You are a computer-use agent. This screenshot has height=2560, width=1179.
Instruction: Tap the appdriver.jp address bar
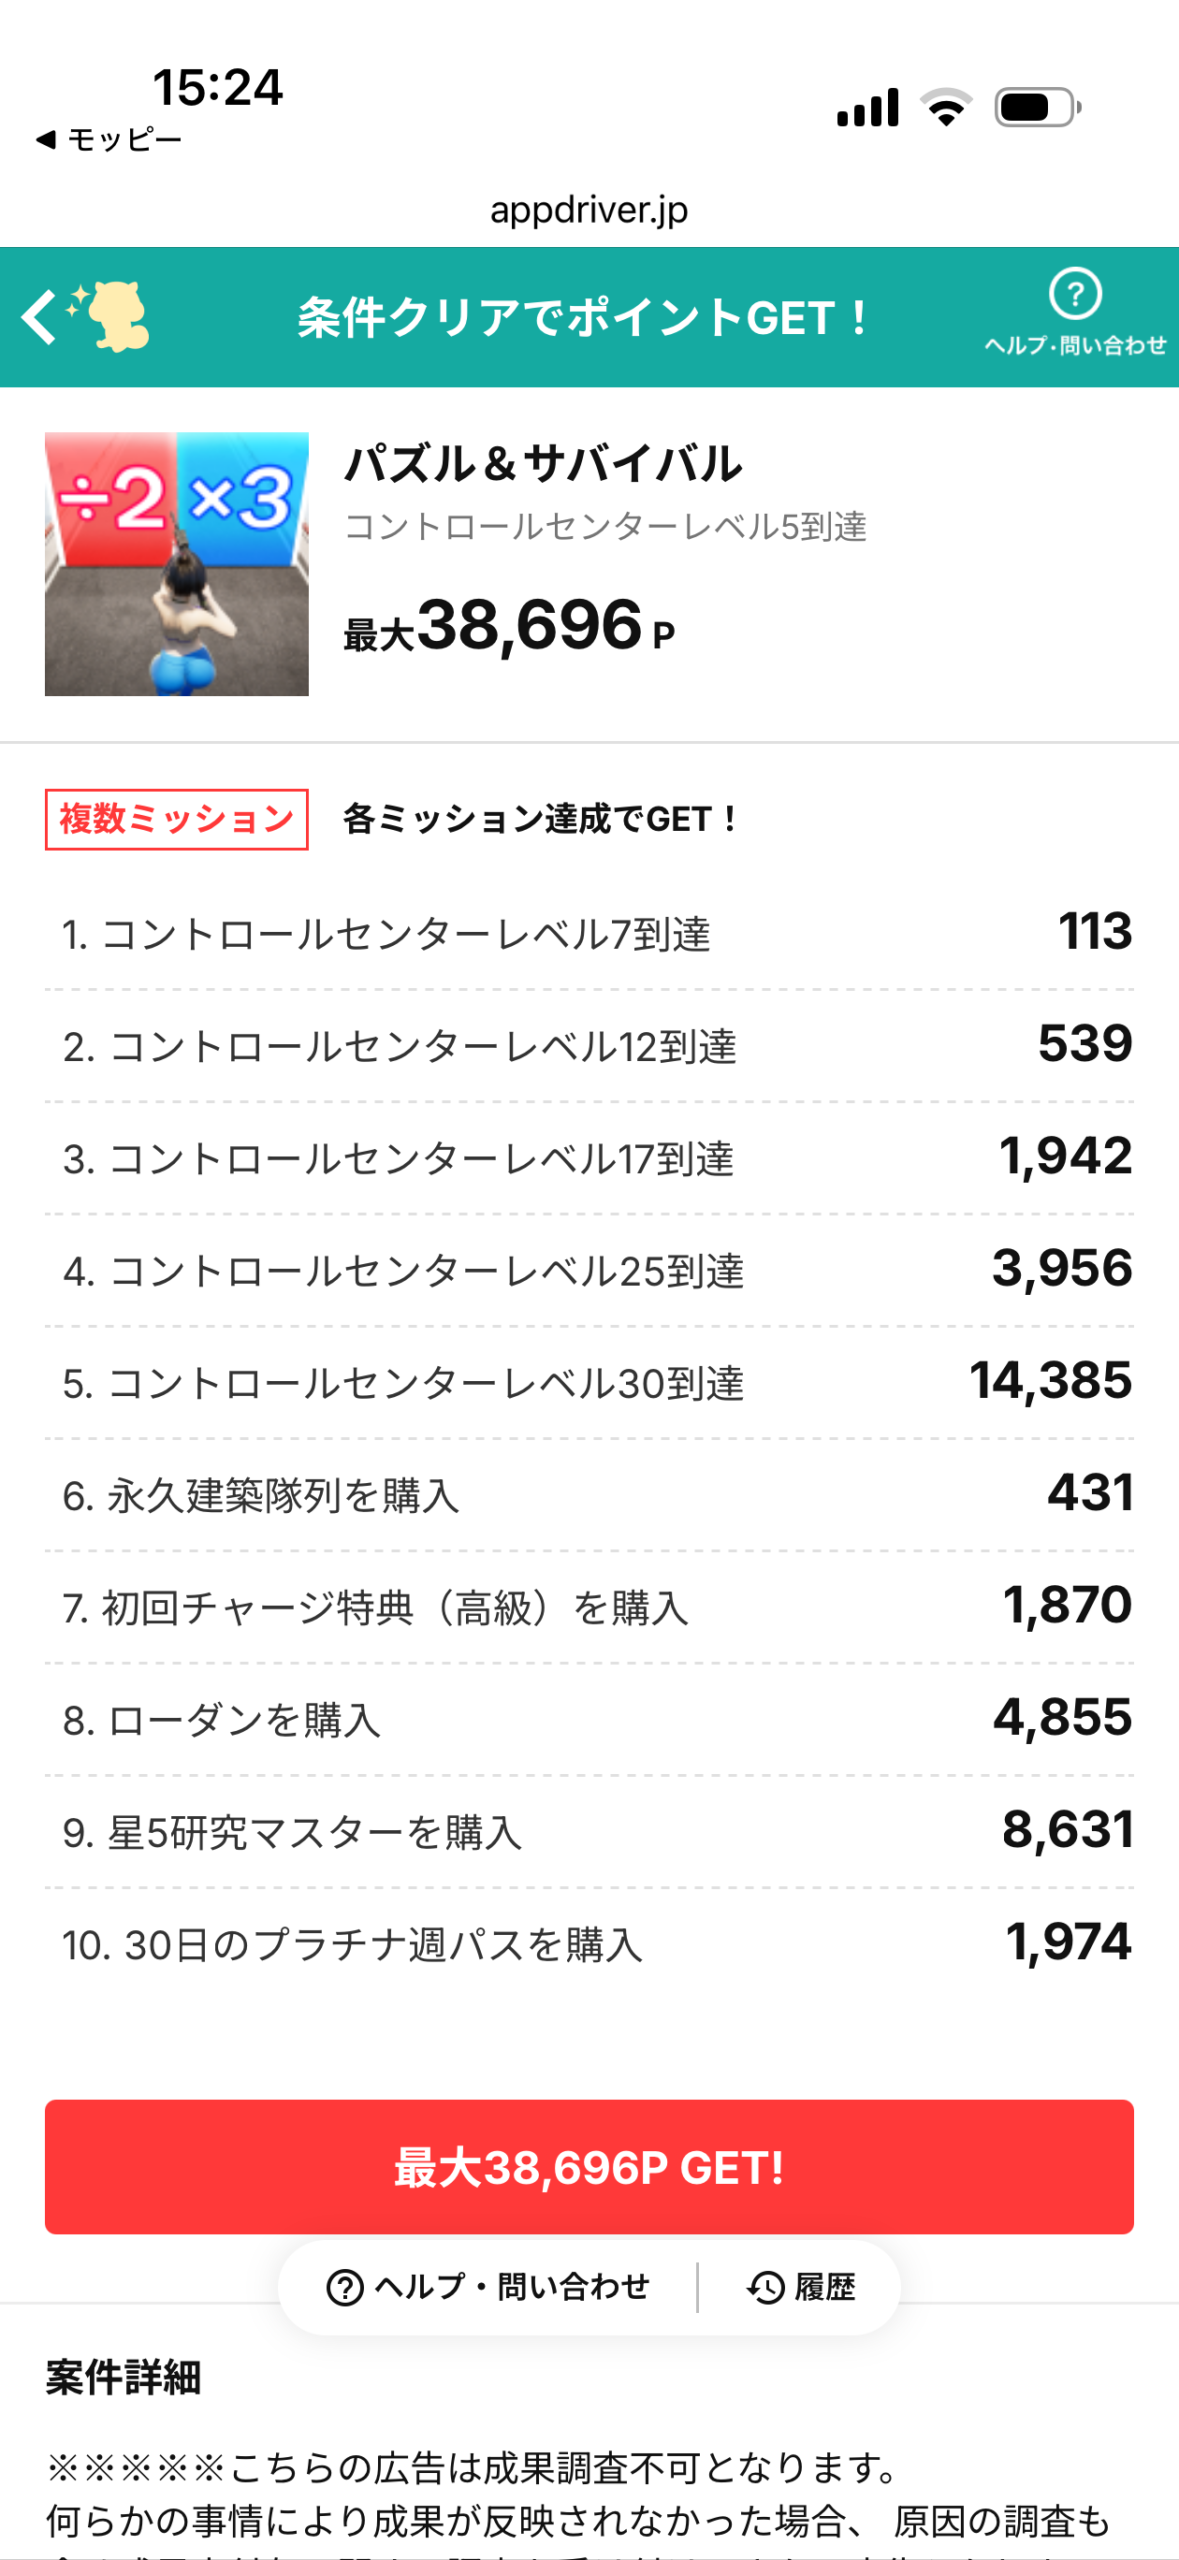pyautogui.click(x=589, y=210)
